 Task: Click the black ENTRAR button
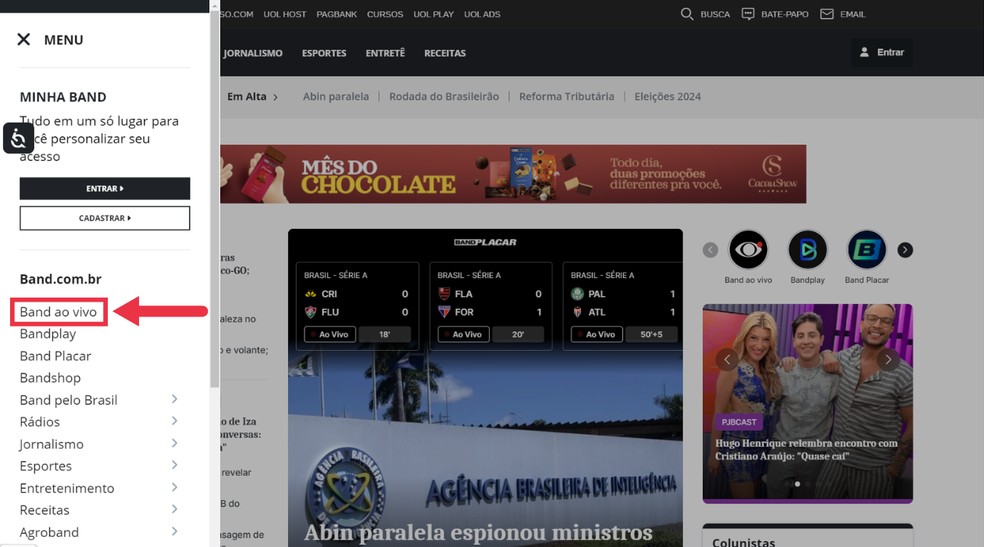click(x=105, y=188)
